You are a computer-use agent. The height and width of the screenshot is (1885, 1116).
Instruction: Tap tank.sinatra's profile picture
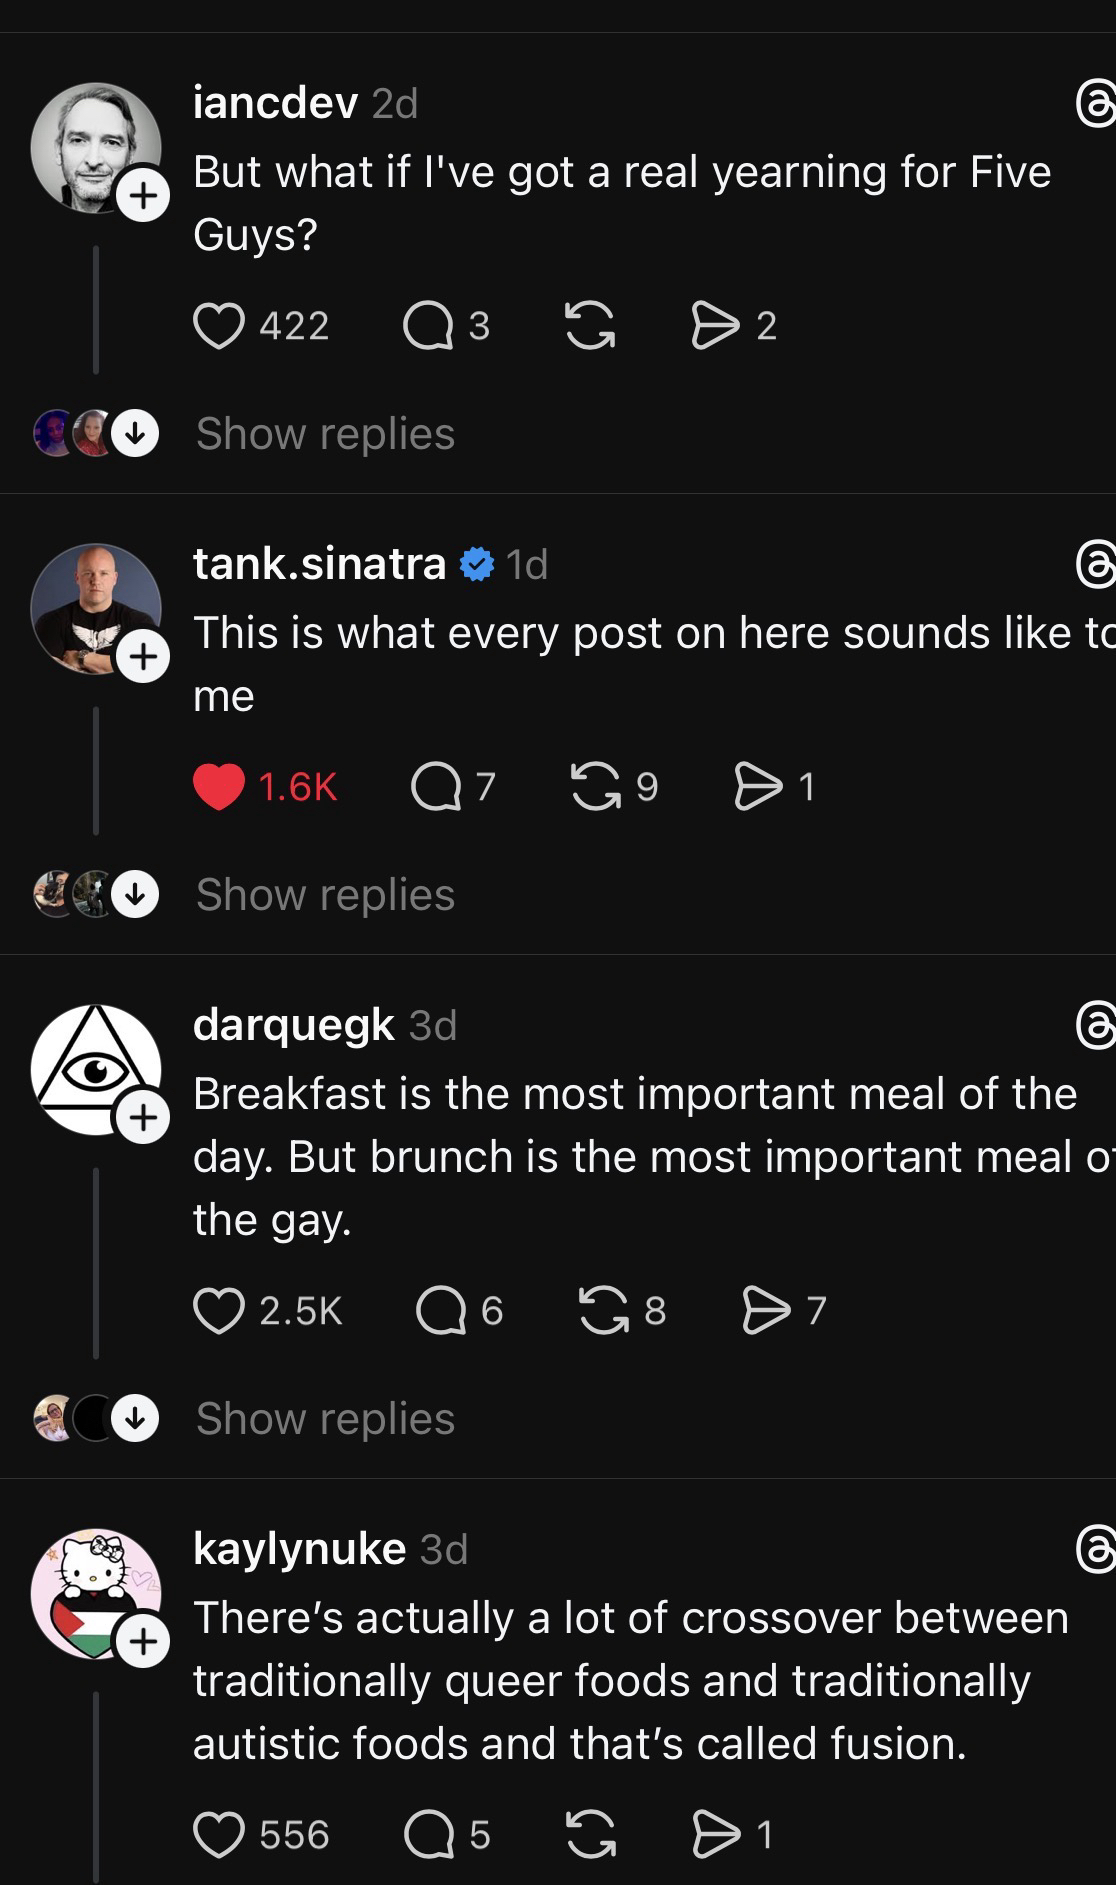(90, 605)
